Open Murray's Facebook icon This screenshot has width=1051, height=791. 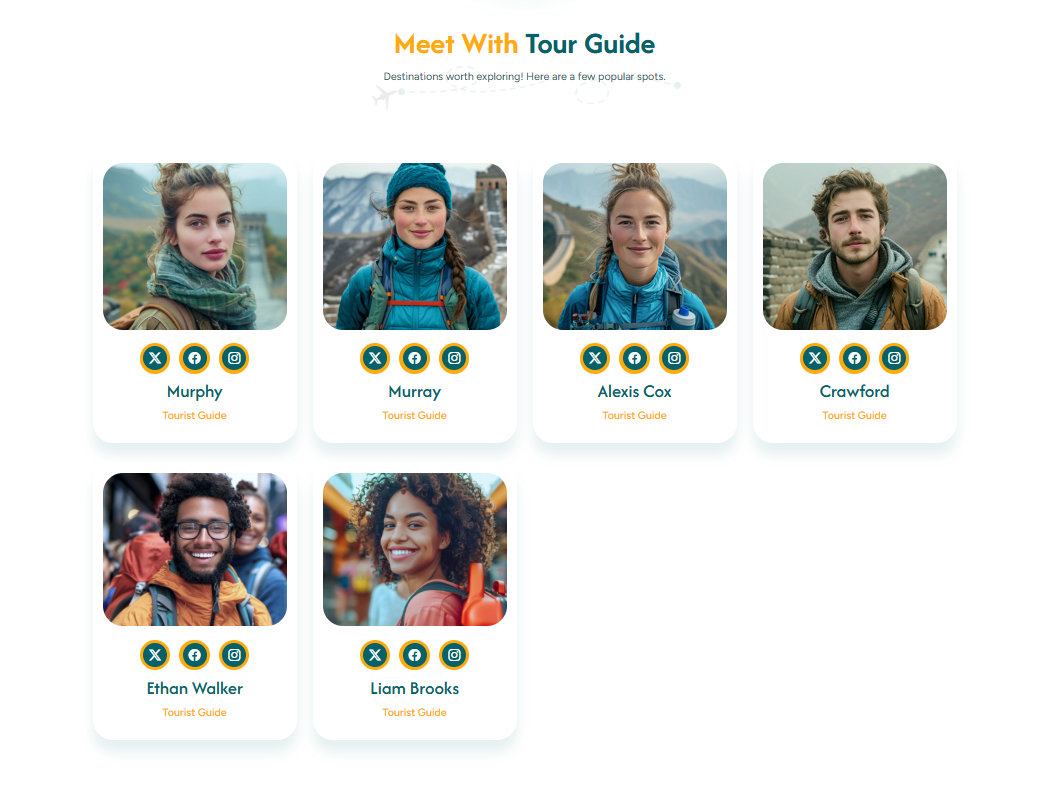point(414,358)
